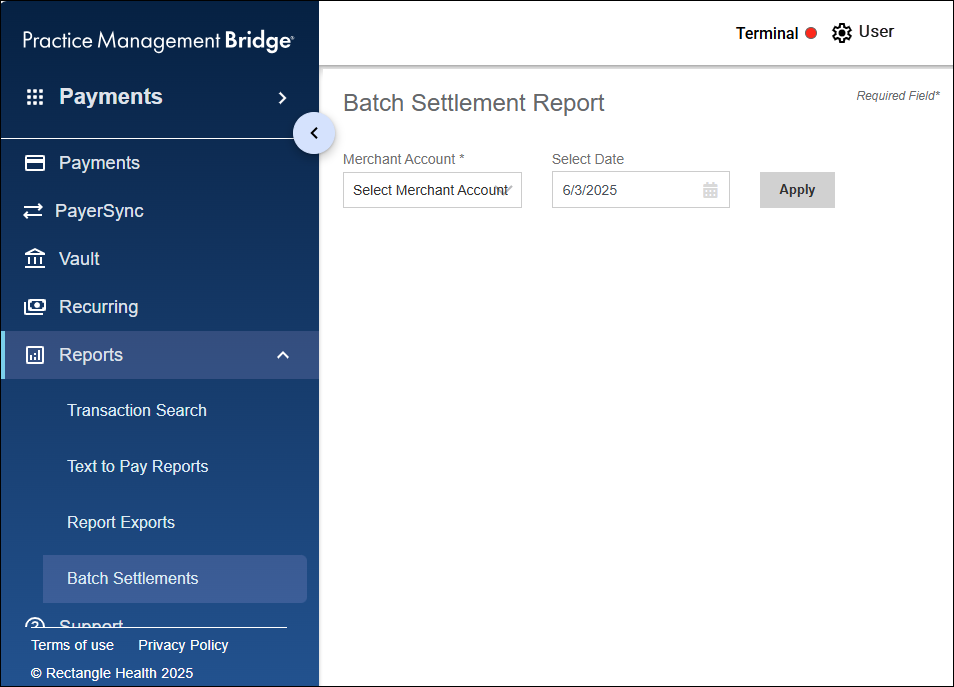Open the Privacy Policy link
954x687 pixels.
coord(183,645)
